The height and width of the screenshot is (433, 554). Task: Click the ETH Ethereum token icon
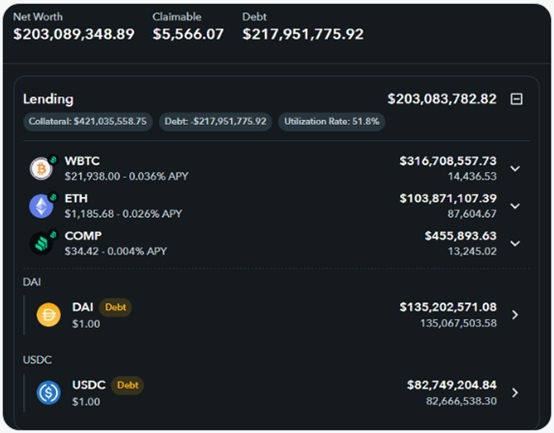tap(41, 206)
